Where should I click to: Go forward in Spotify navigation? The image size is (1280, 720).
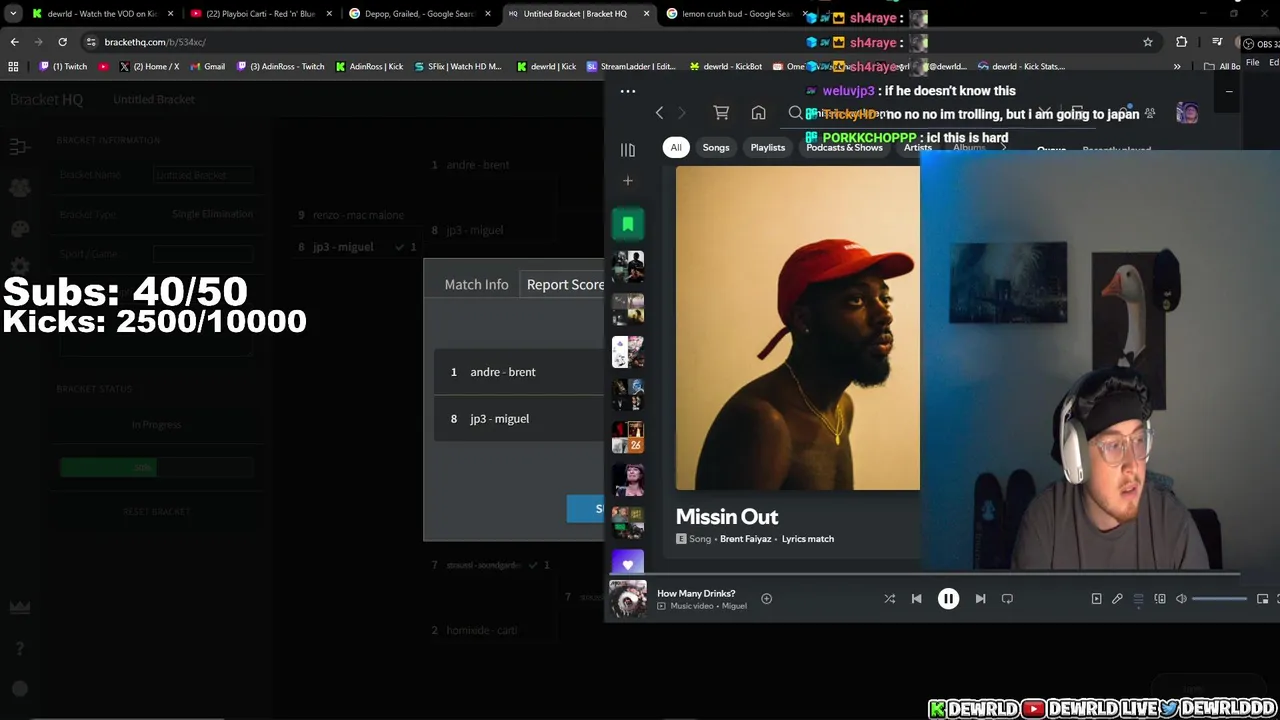pyautogui.click(x=682, y=113)
